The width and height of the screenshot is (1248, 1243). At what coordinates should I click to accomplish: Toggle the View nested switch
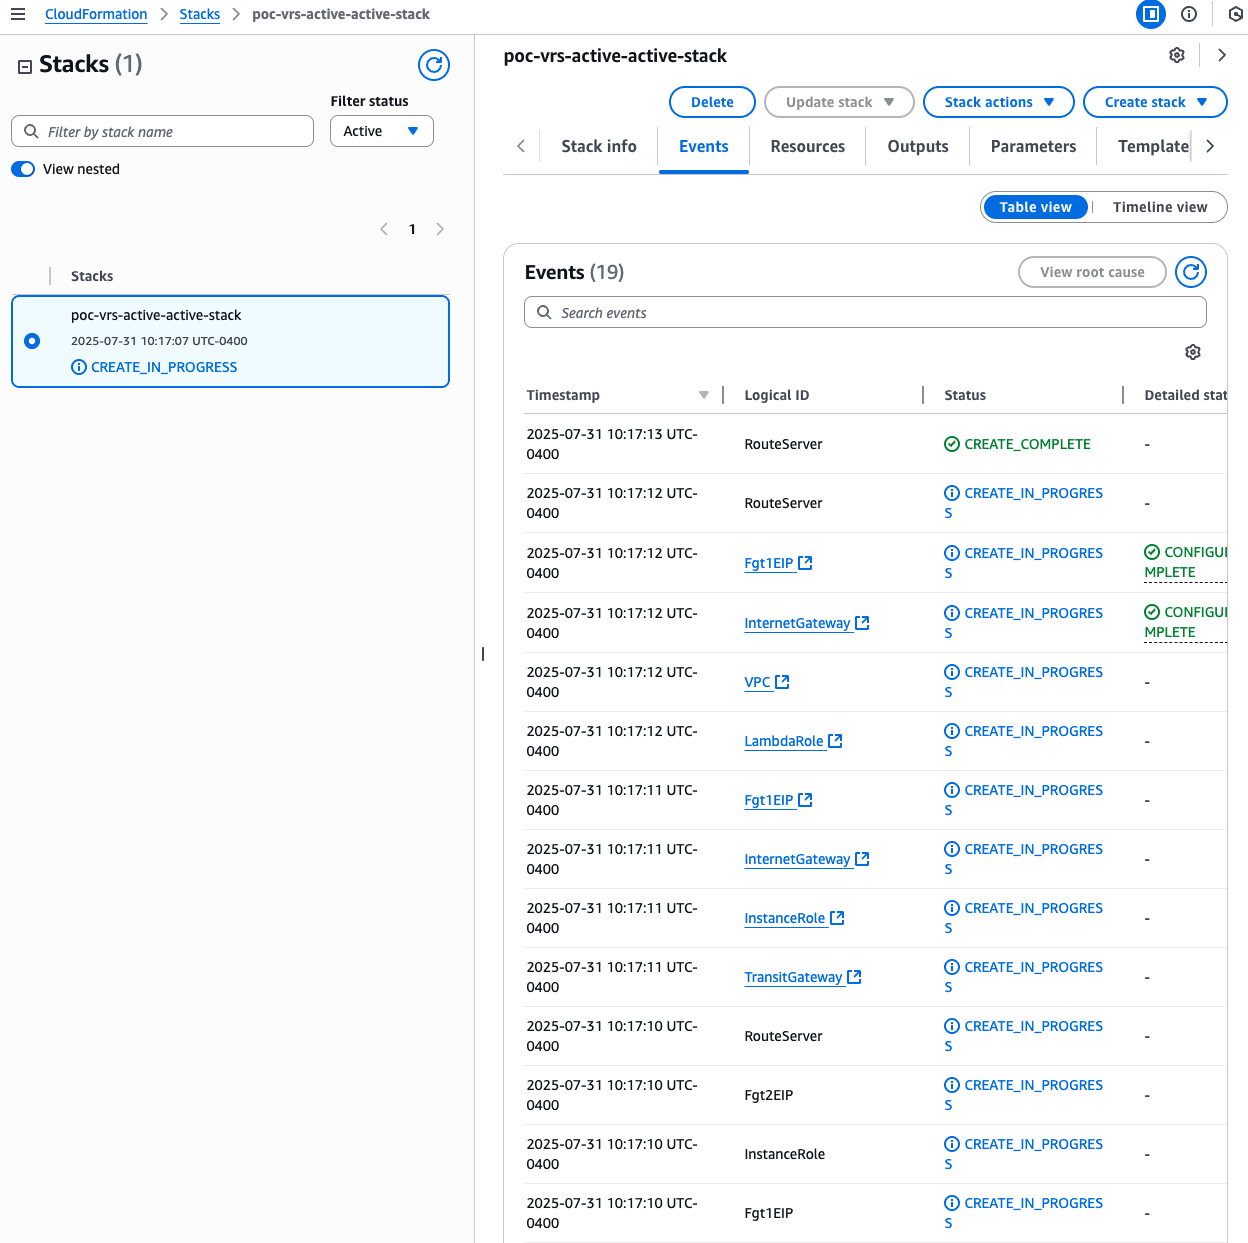pos(23,169)
